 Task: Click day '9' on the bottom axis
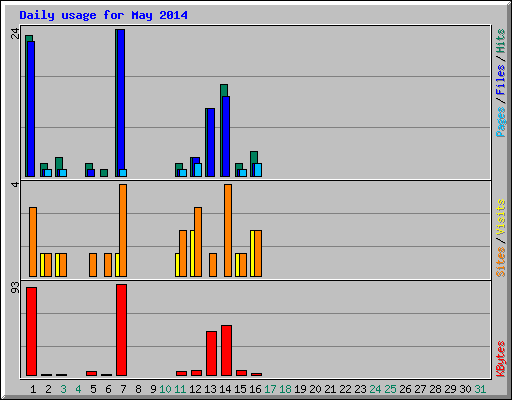tap(153, 389)
